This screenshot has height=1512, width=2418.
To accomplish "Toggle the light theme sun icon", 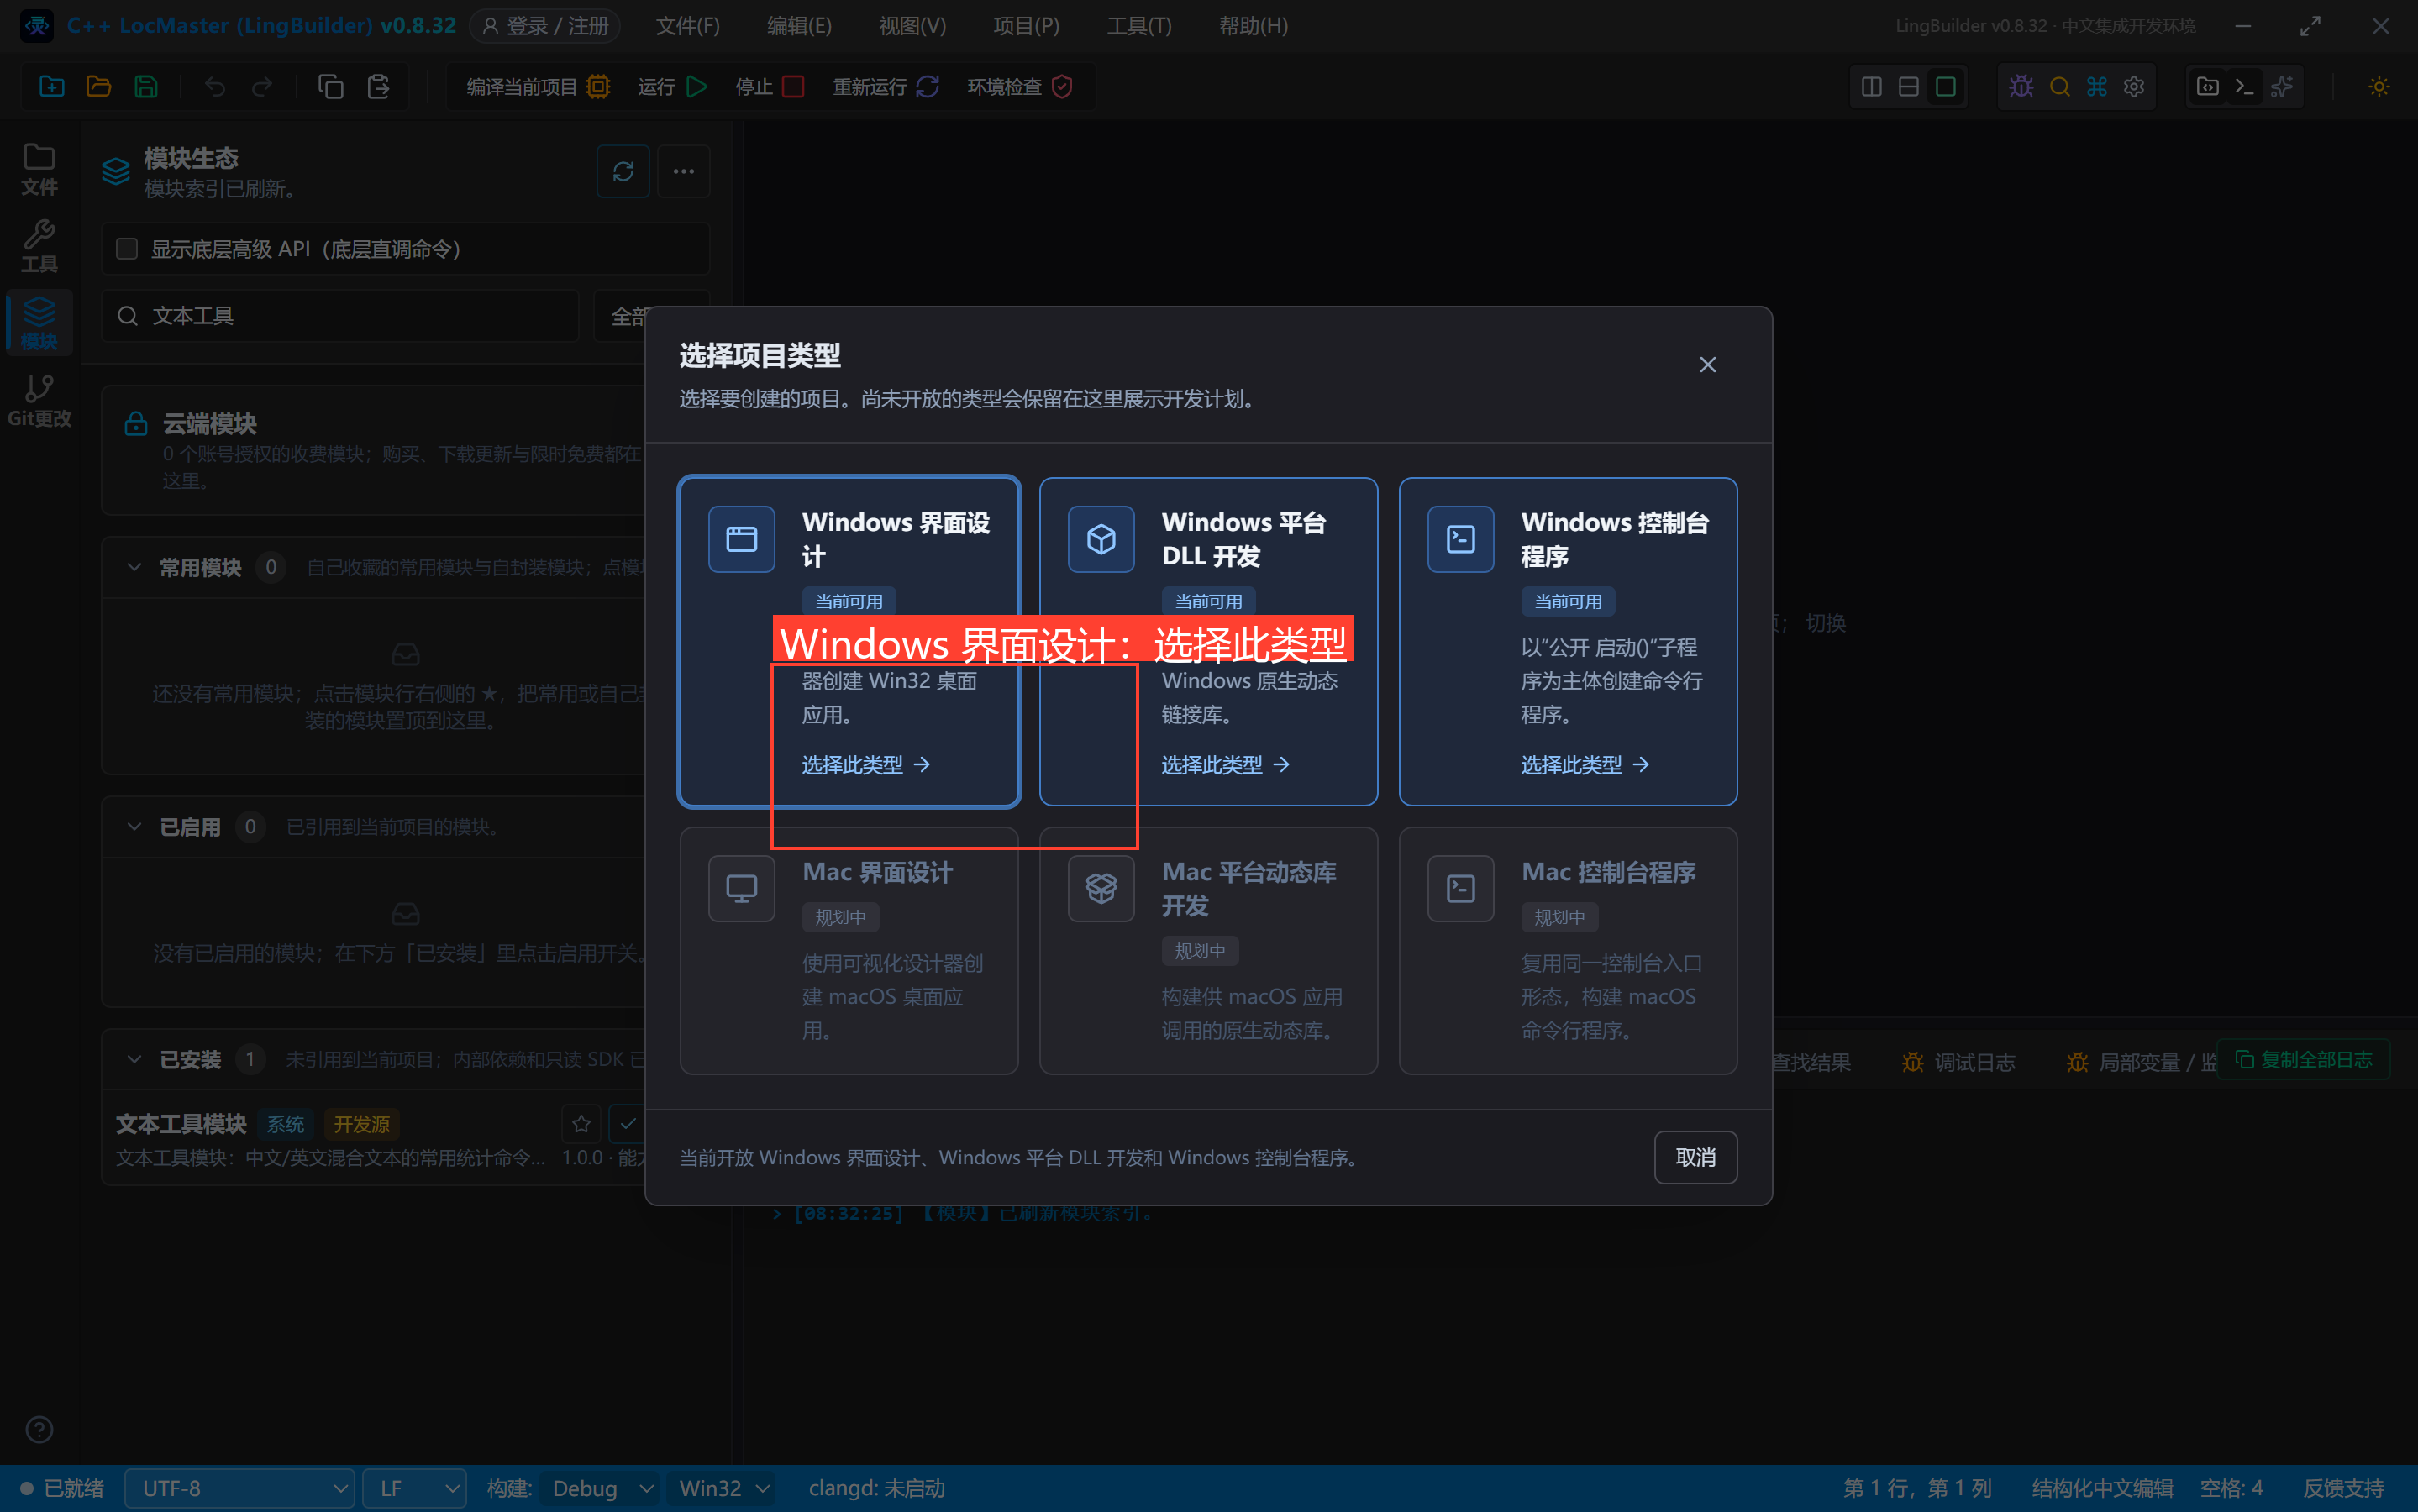I will tap(2379, 87).
